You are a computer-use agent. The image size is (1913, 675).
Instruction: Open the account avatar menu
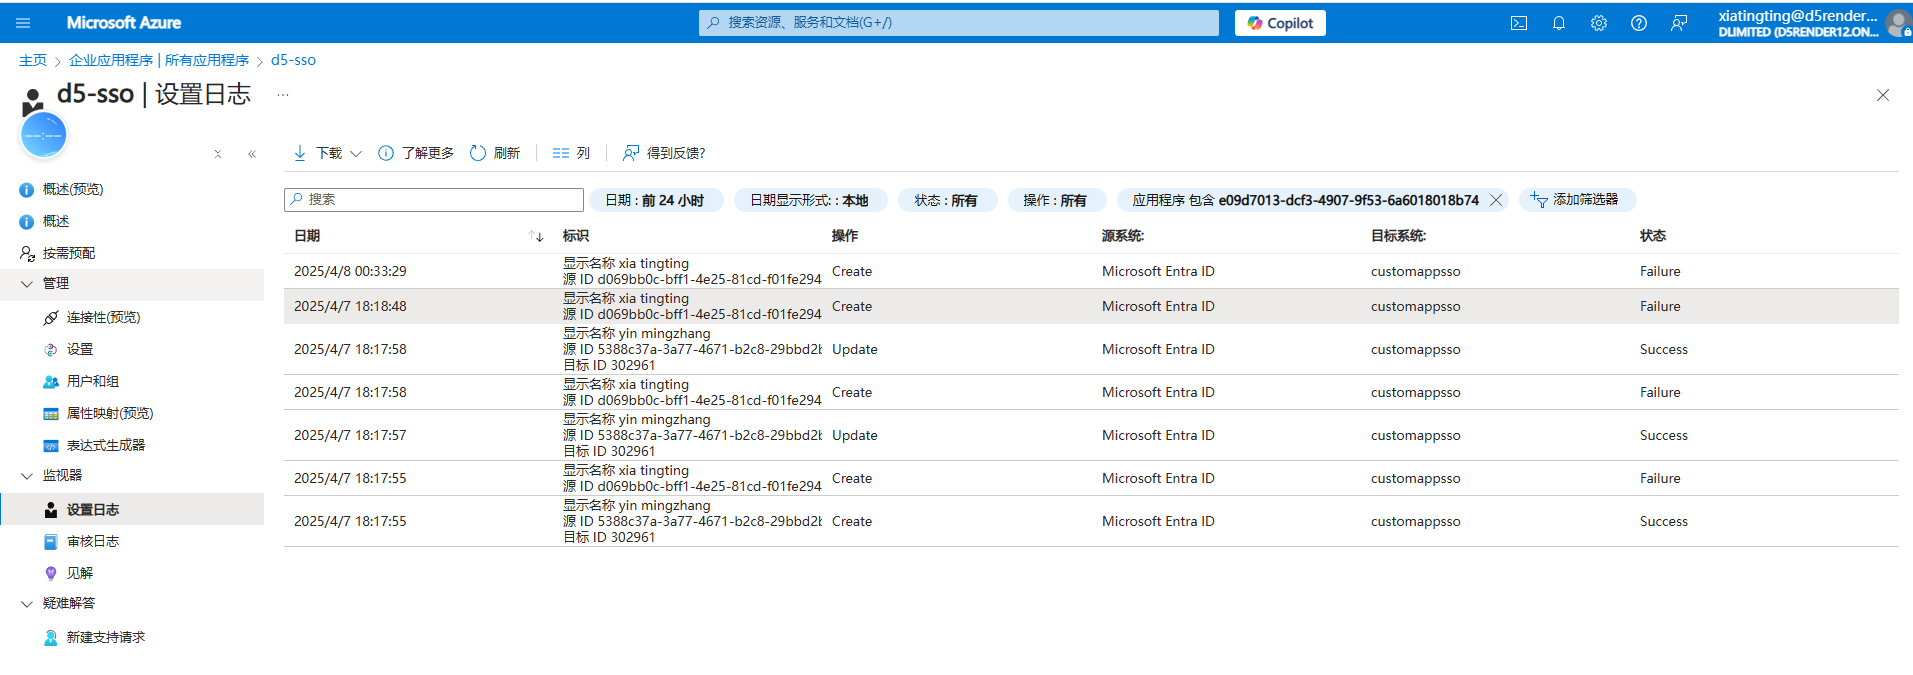[x=1897, y=23]
